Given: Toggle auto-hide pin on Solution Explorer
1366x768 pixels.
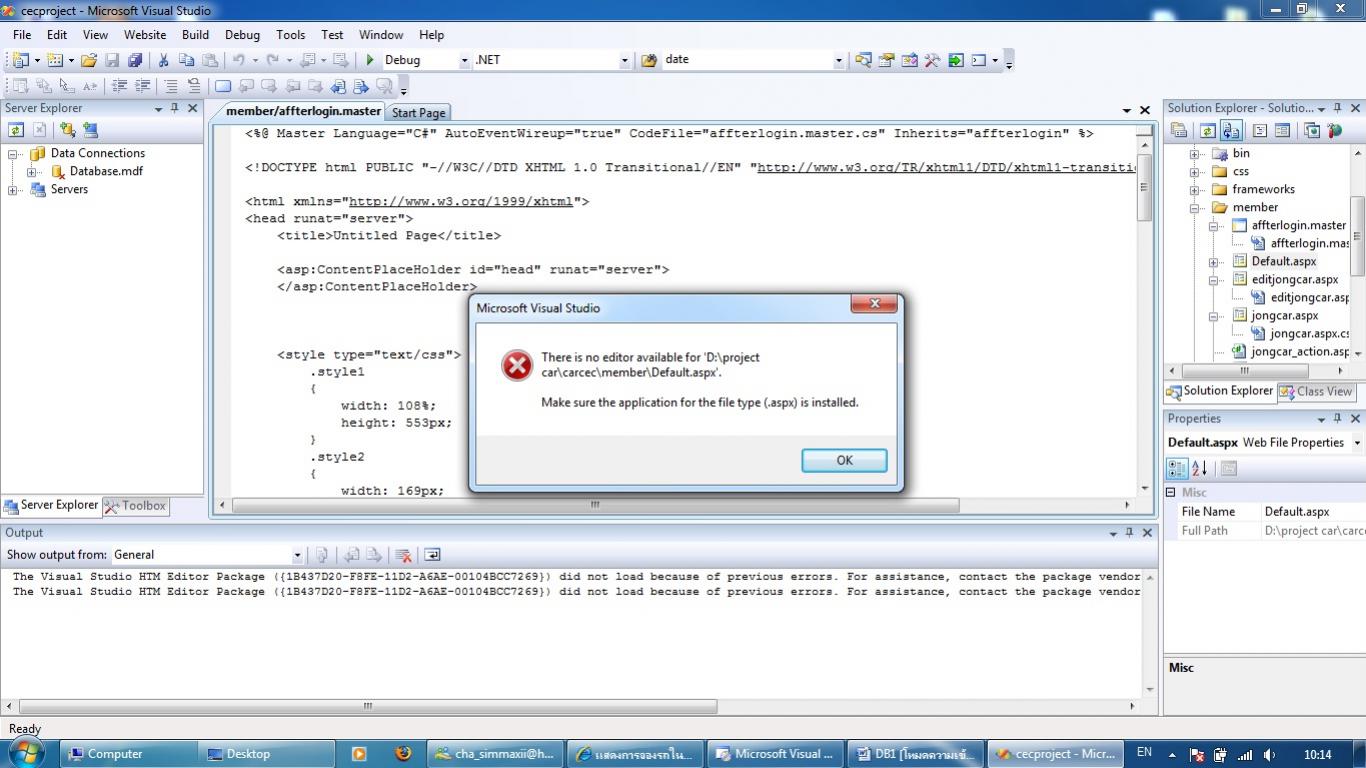Looking at the screenshot, I should pos(1338,108).
